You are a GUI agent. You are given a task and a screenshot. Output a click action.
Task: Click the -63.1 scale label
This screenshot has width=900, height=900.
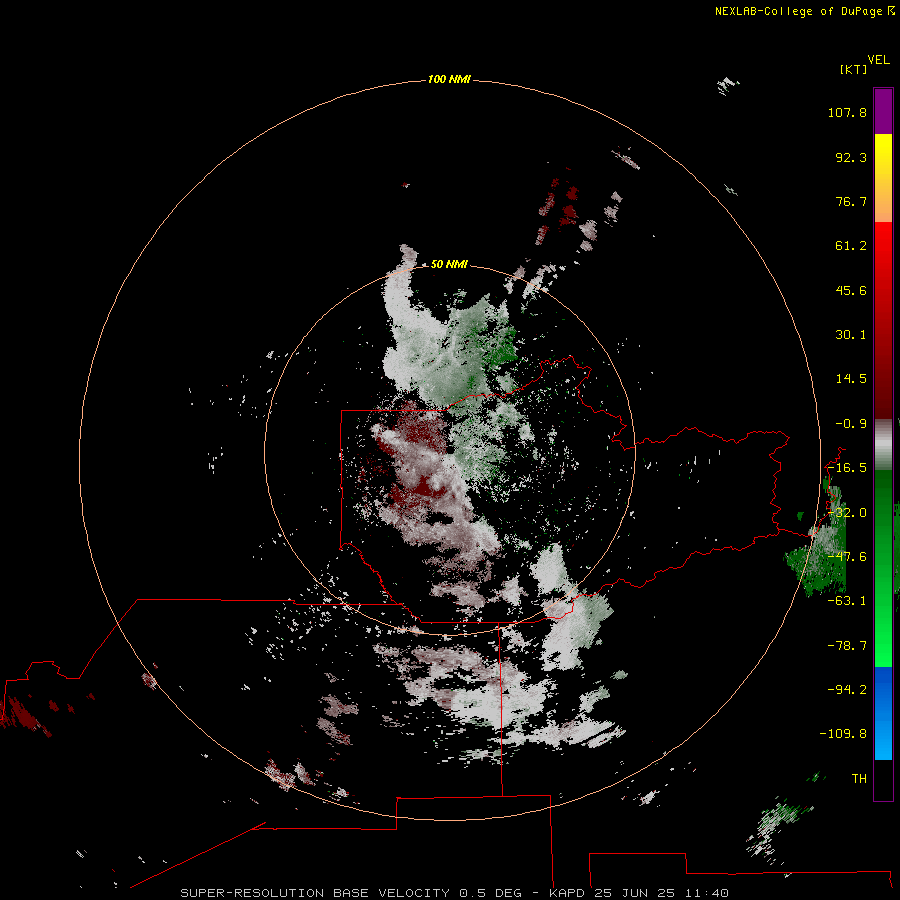coord(847,601)
